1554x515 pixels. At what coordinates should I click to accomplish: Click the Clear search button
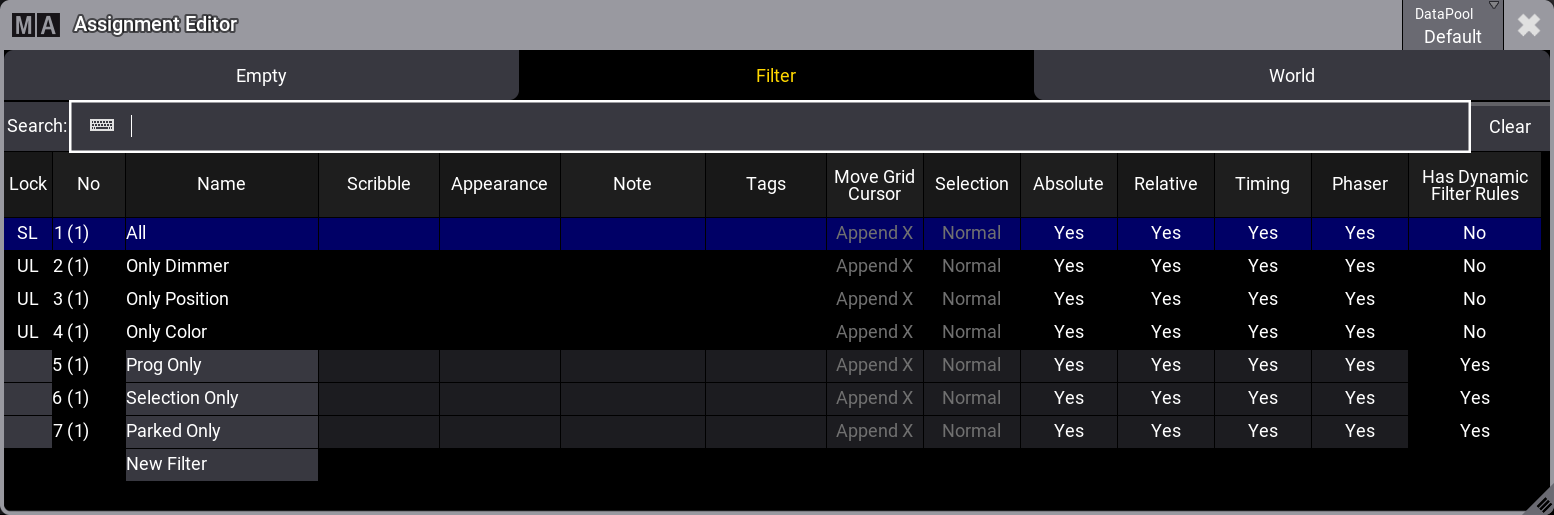[1509, 127]
